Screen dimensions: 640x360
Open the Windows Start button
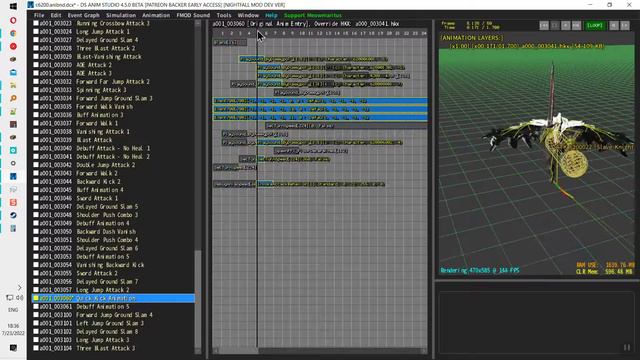(x=13, y=7)
